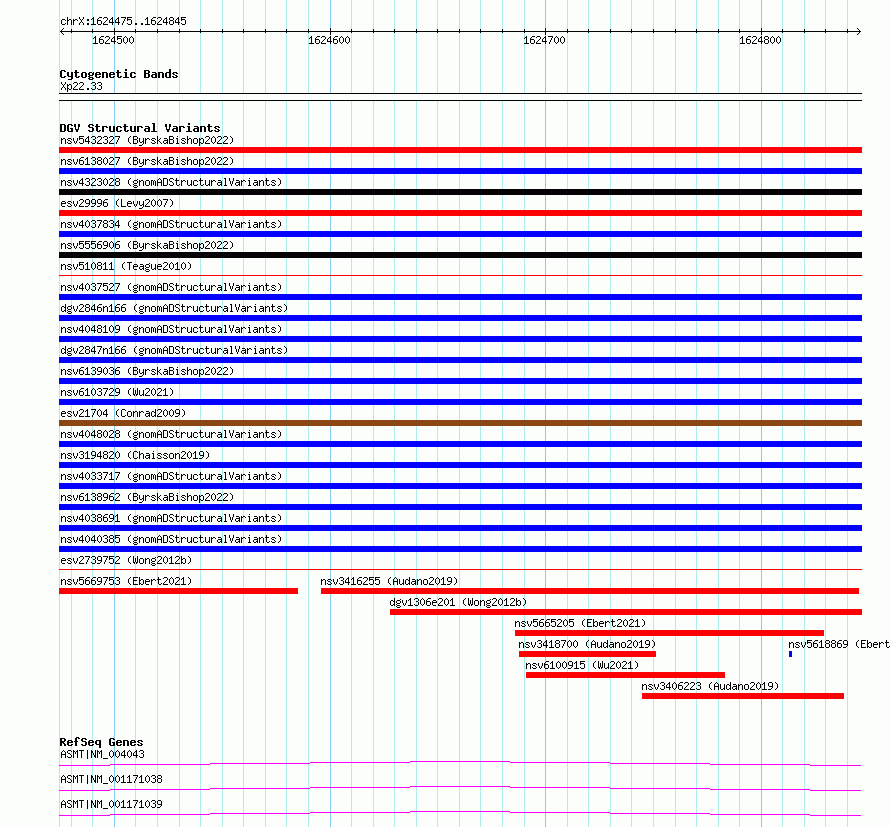Open variant nsv4323028 (gnomADStructuralVariants)
The width and height of the screenshot is (890, 827).
point(171,182)
